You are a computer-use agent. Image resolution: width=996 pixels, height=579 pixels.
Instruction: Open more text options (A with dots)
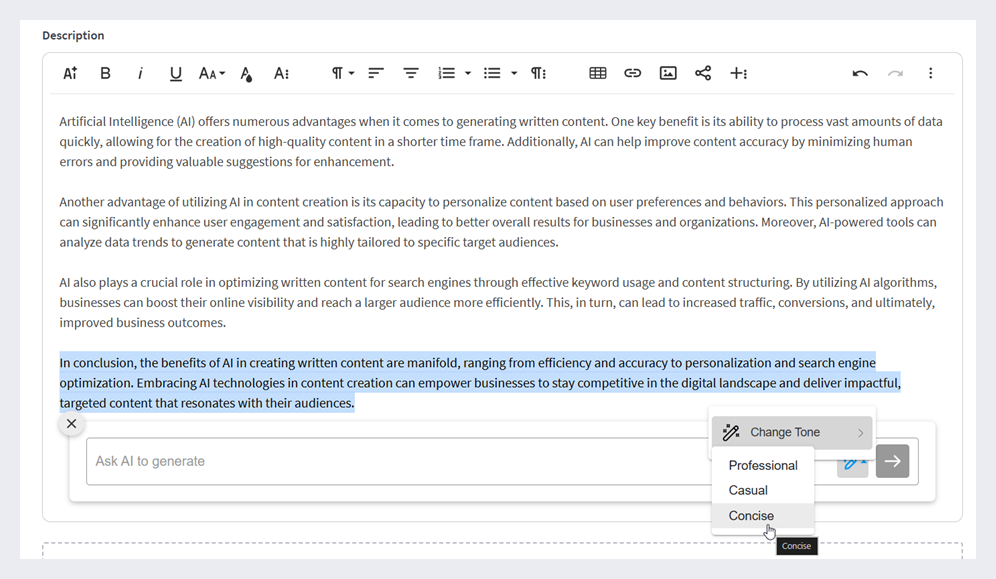[x=281, y=74]
